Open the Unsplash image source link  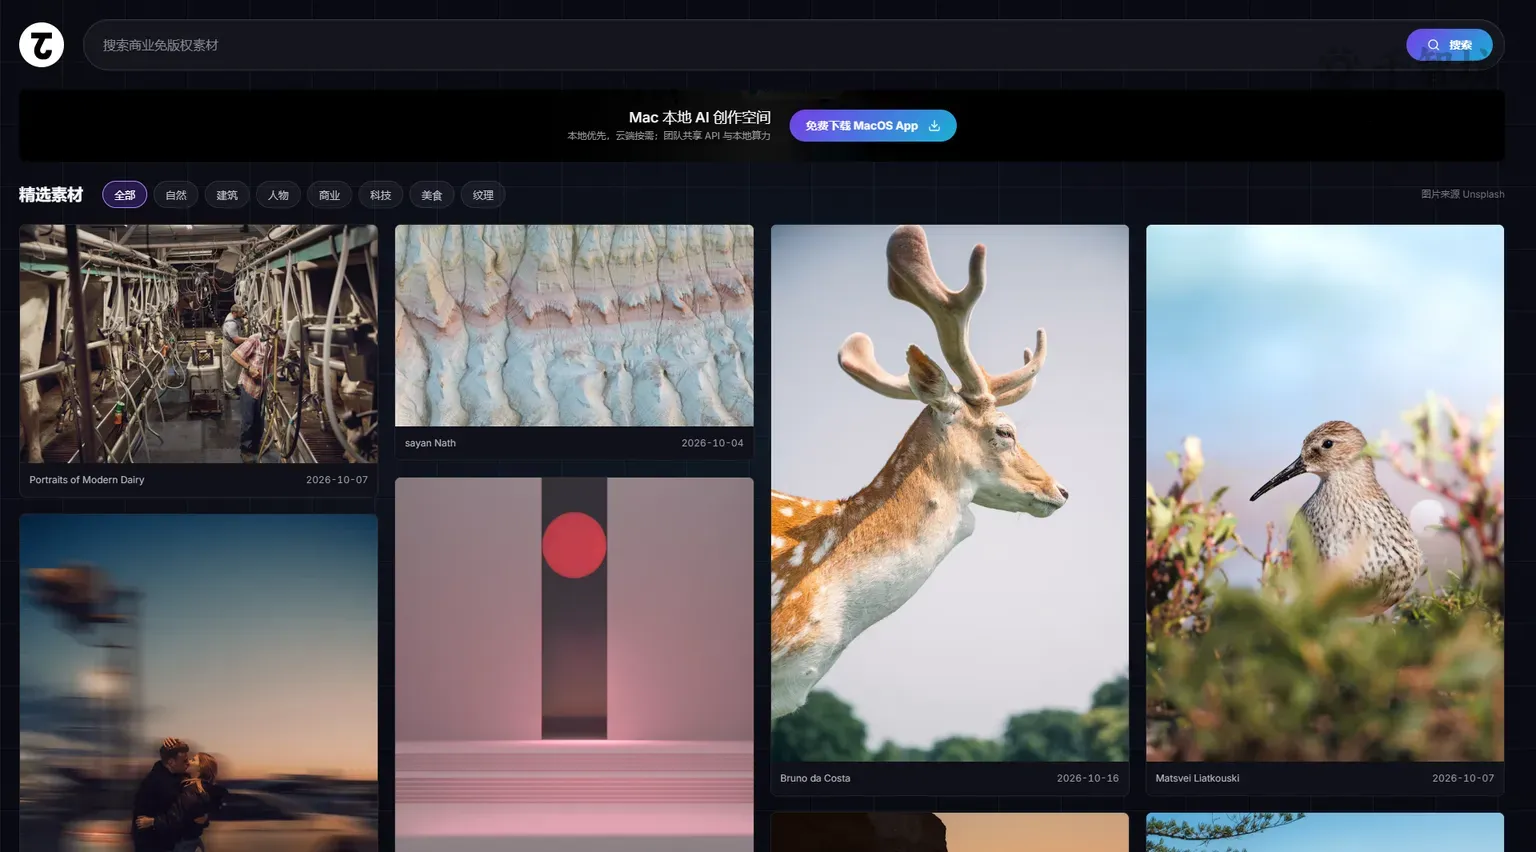(x=1462, y=194)
